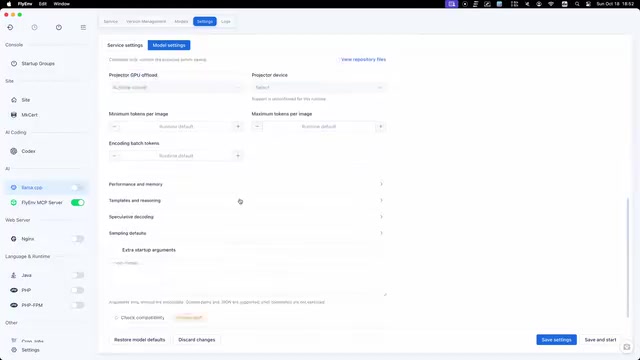Click the Discard changes button
This screenshot has height=360, width=640.
point(197,340)
